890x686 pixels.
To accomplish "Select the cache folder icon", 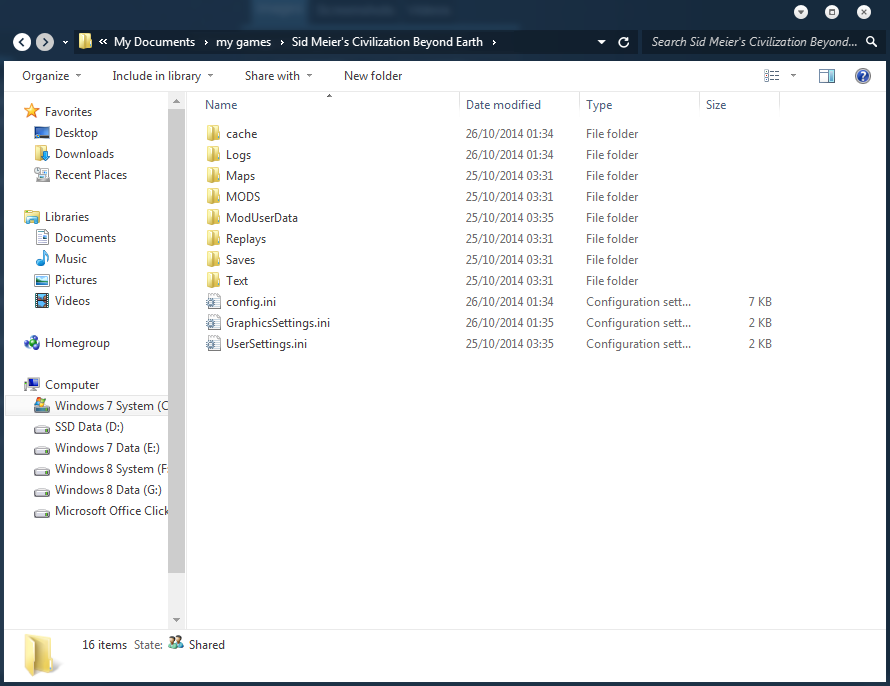I will coord(213,134).
